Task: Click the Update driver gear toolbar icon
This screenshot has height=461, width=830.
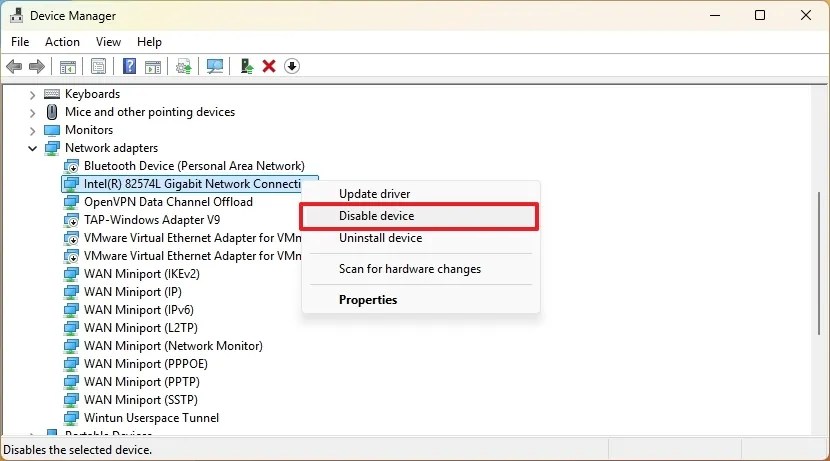Action: click(184, 67)
